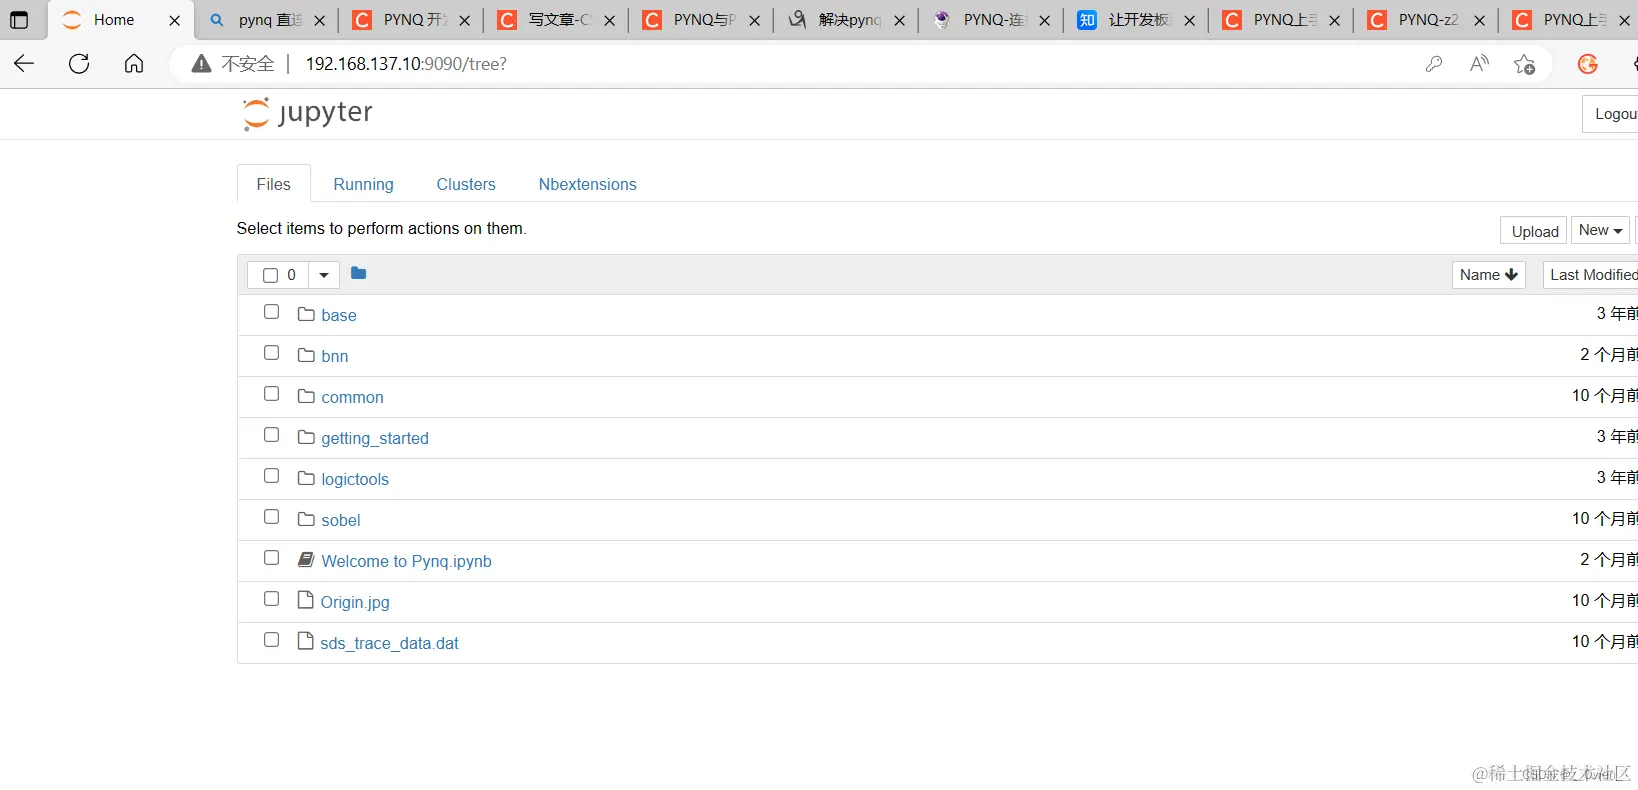Image resolution: width=1638 pixels, height=790 pixels.
Task: Go back using the browser back arrow
Action: [24, 64]
